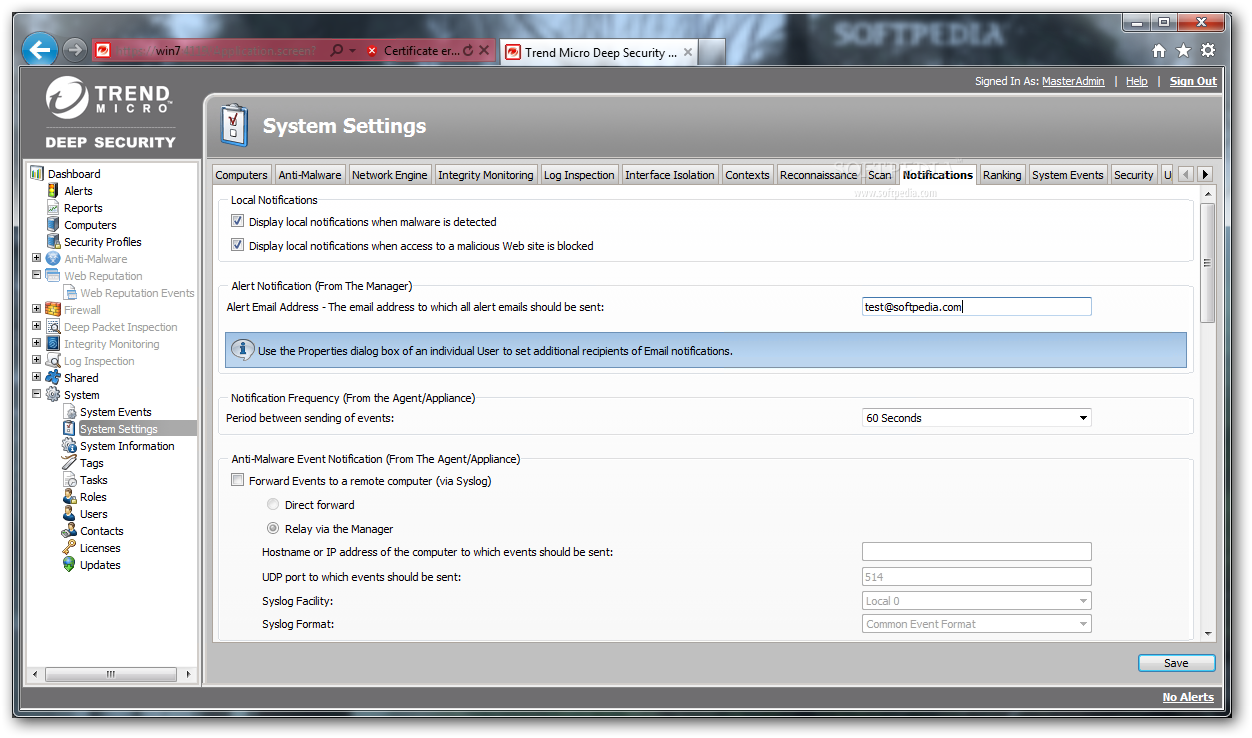Toggle notifications when malicious Web site blocked
Viewport: 1252px width, 738px height.
pyautogui.click(x=237, y=245)
